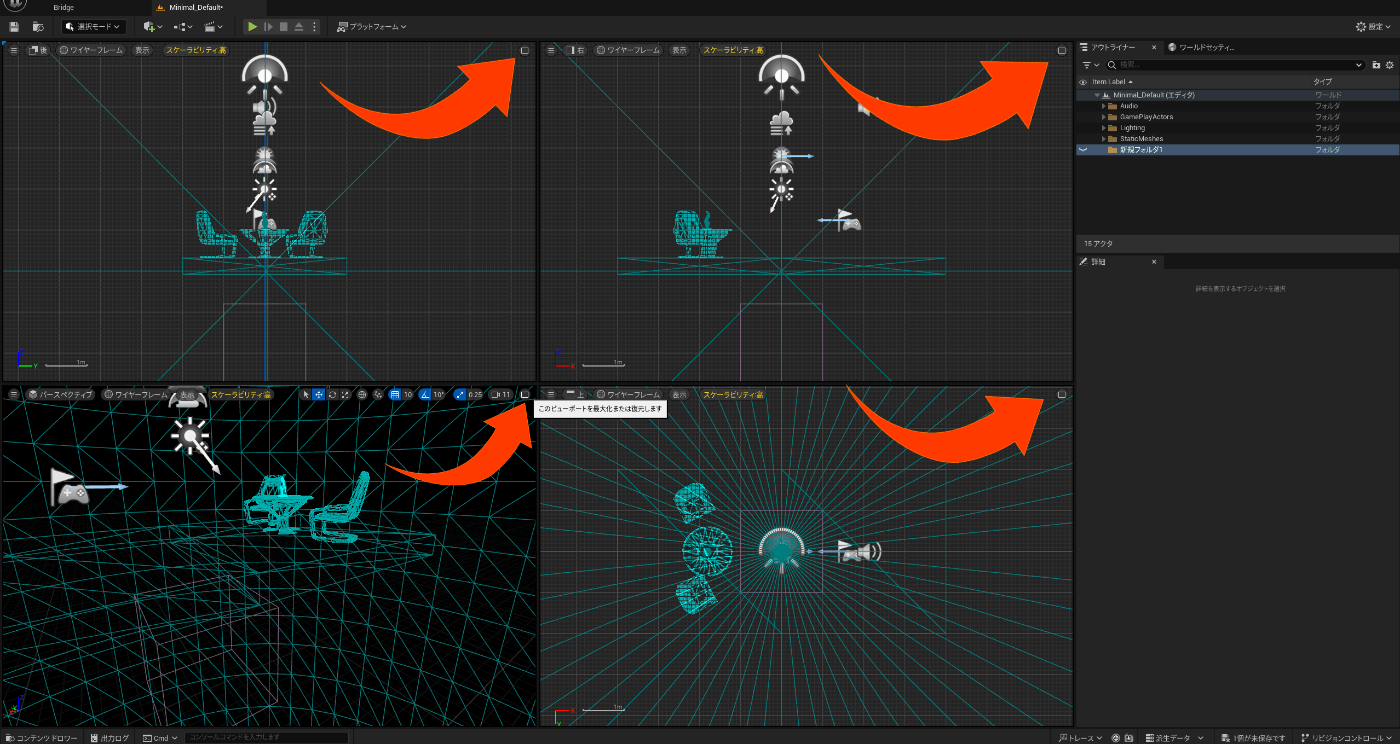Open the コンテンツドロワー content drawer
The height and width of the screenshot is (744, 1400).
41,738
